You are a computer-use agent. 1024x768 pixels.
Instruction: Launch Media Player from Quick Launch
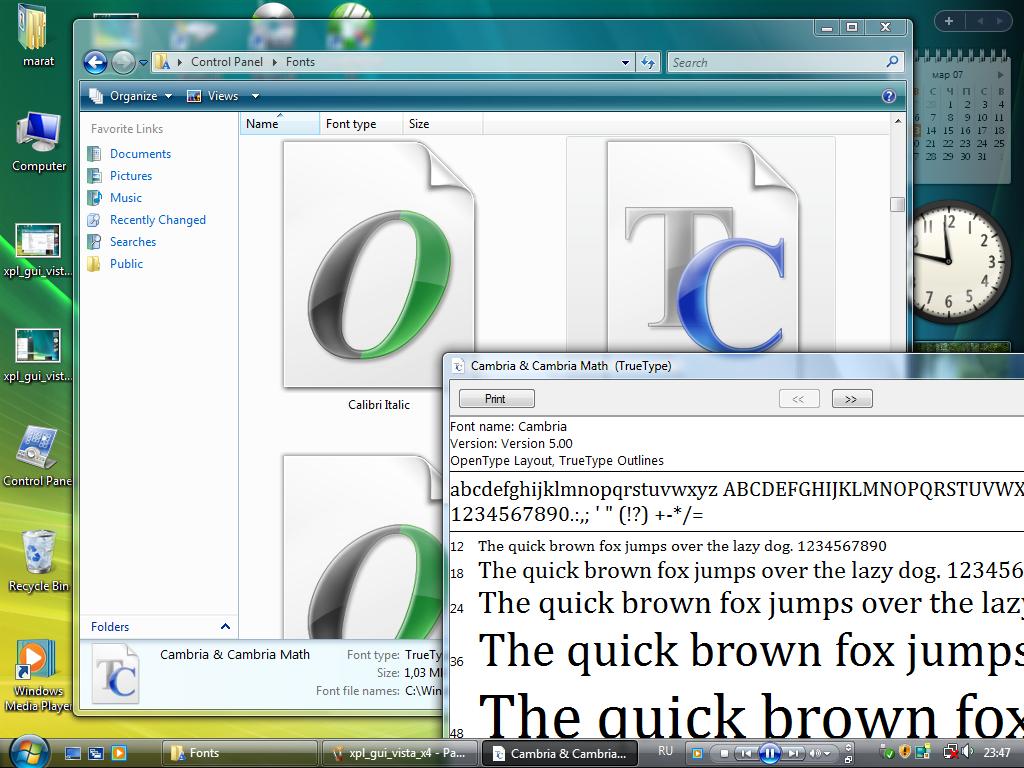(x=119, y=754)
